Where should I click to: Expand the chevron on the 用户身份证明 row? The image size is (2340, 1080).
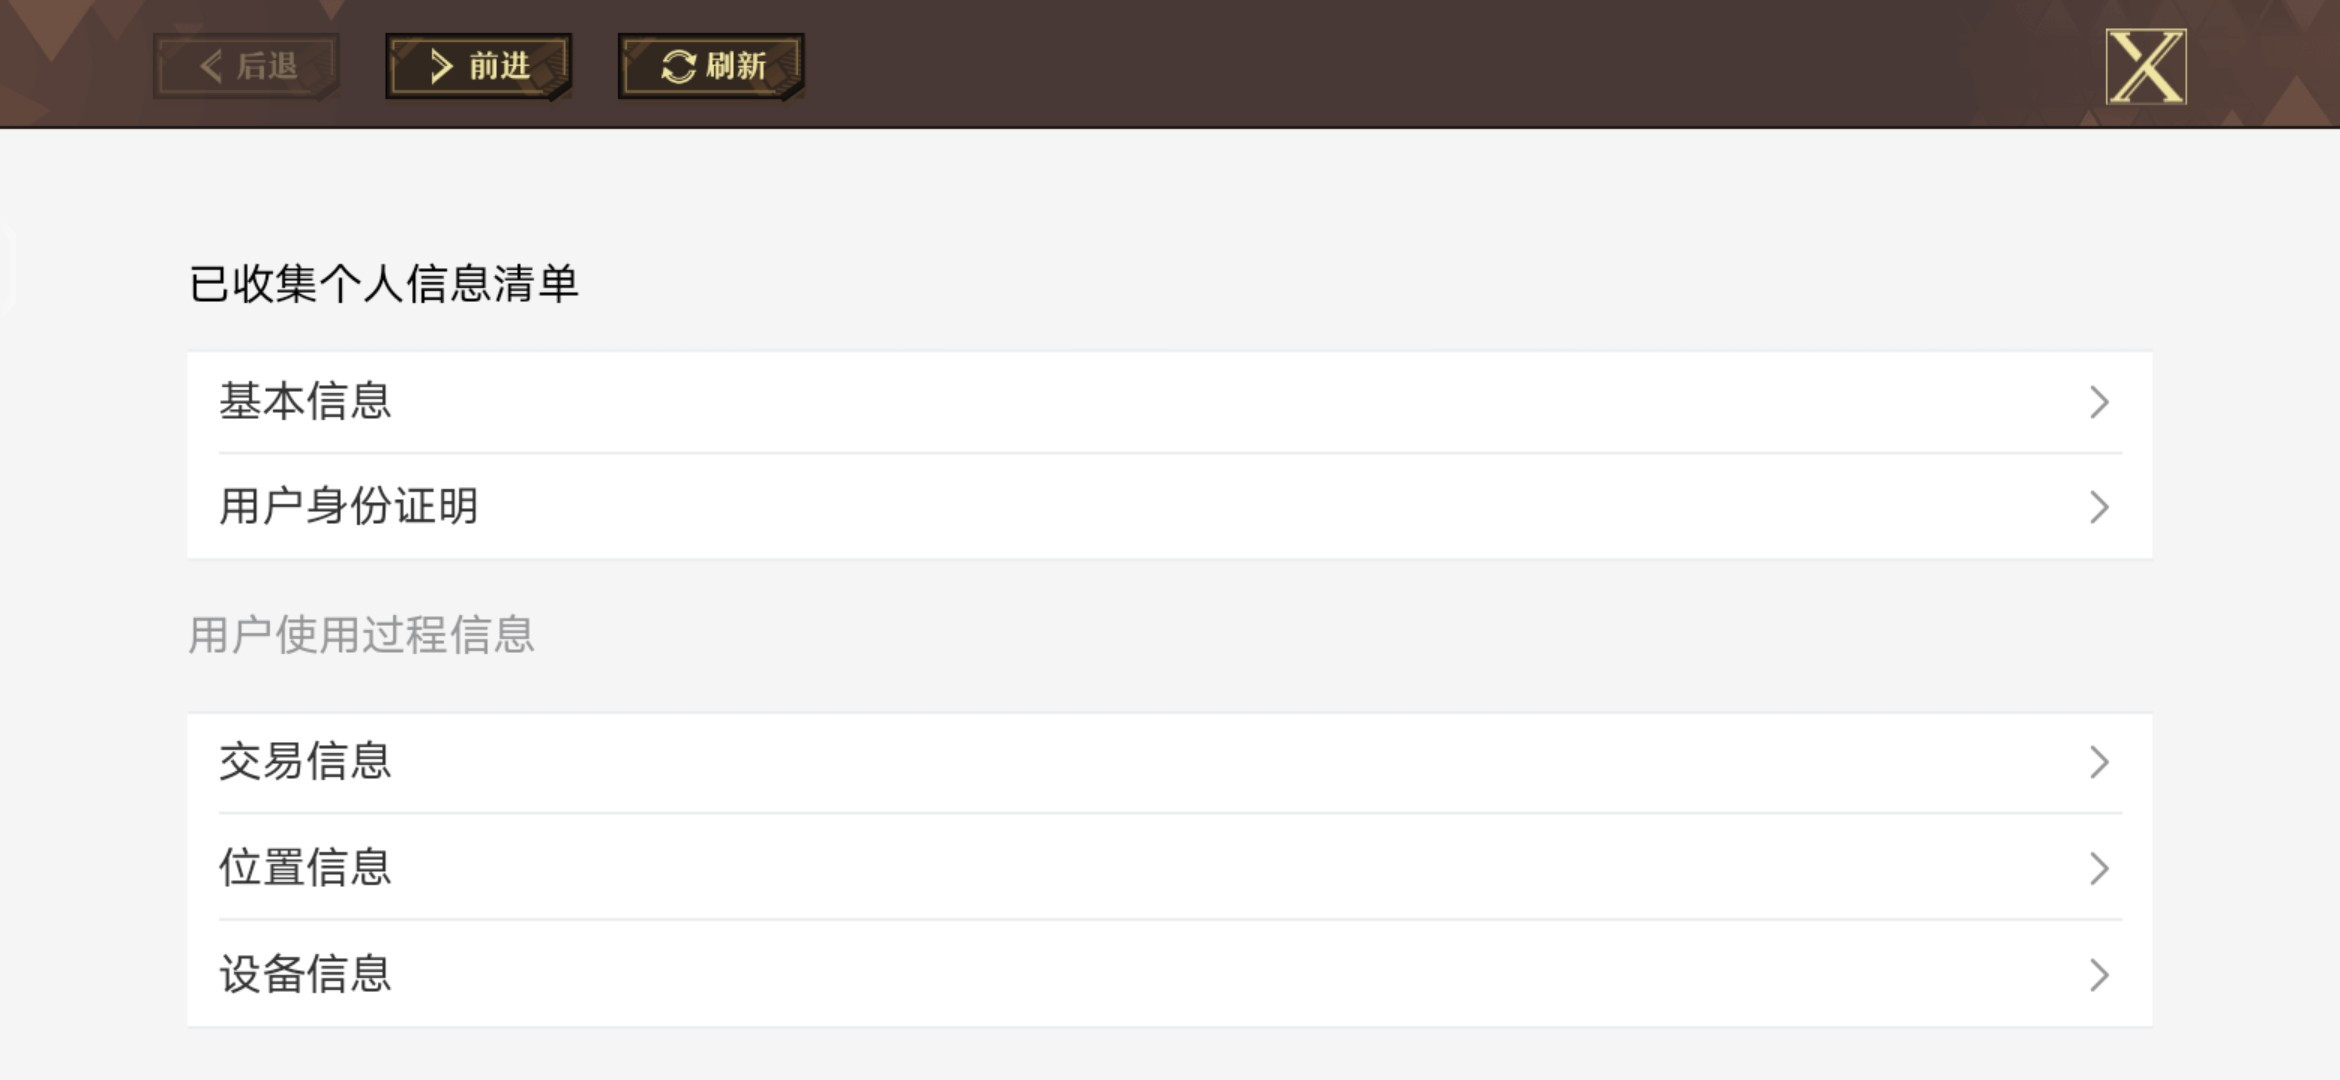coord(2099,507)
